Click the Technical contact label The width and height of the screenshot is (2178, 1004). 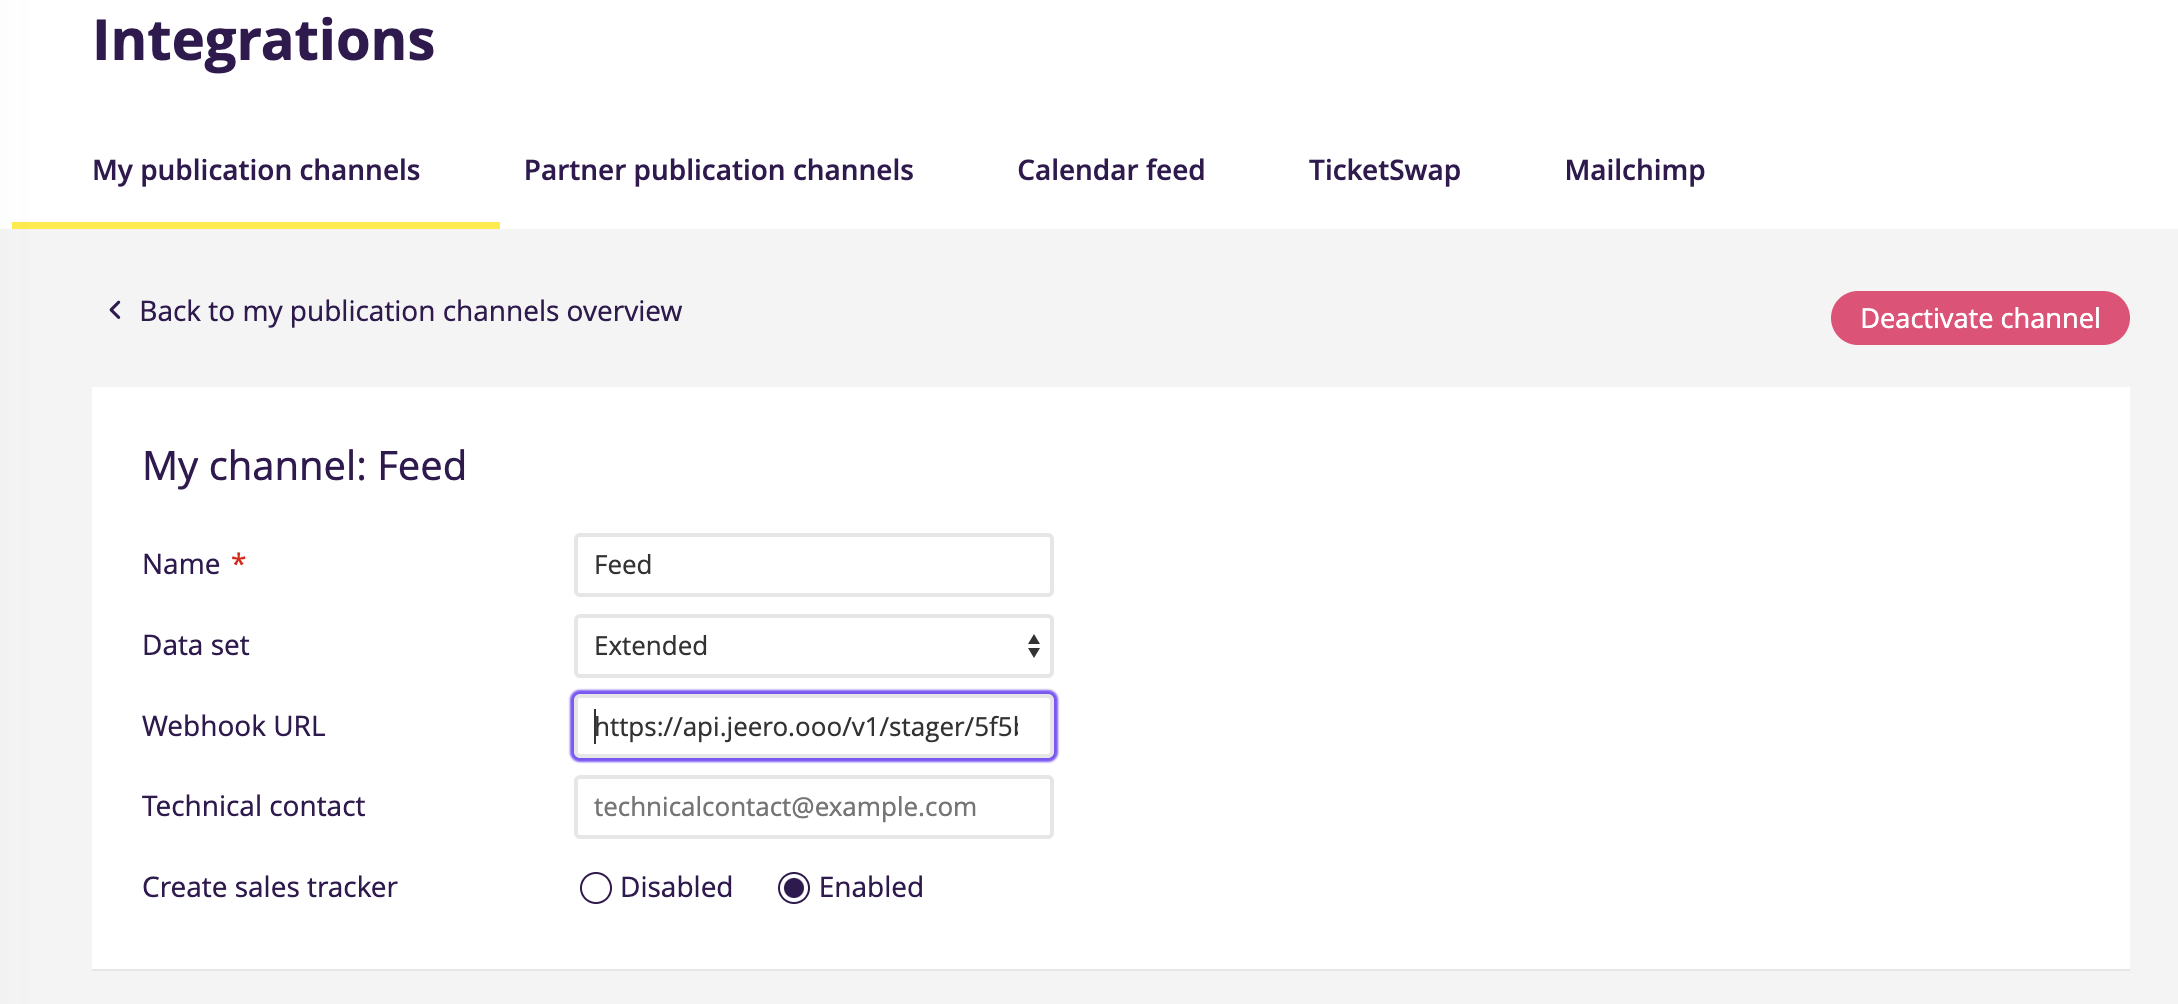pyautogui.click(x=253, y=806)
